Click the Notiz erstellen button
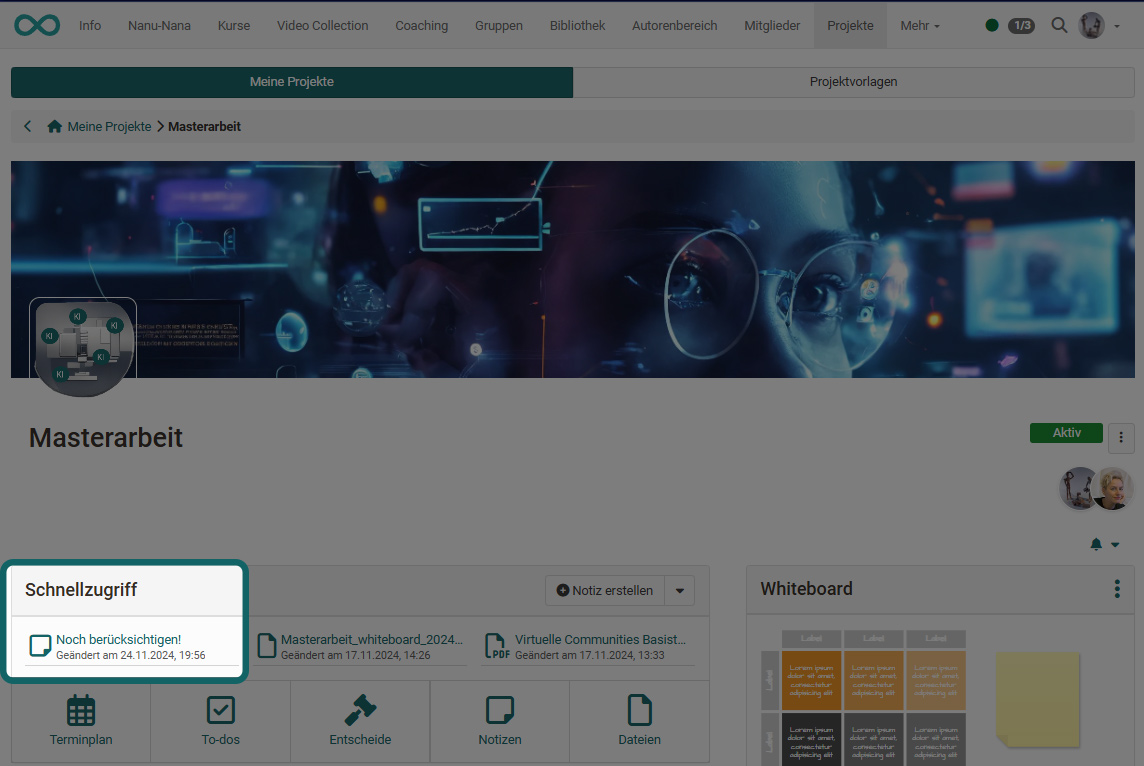 [605, 591]
